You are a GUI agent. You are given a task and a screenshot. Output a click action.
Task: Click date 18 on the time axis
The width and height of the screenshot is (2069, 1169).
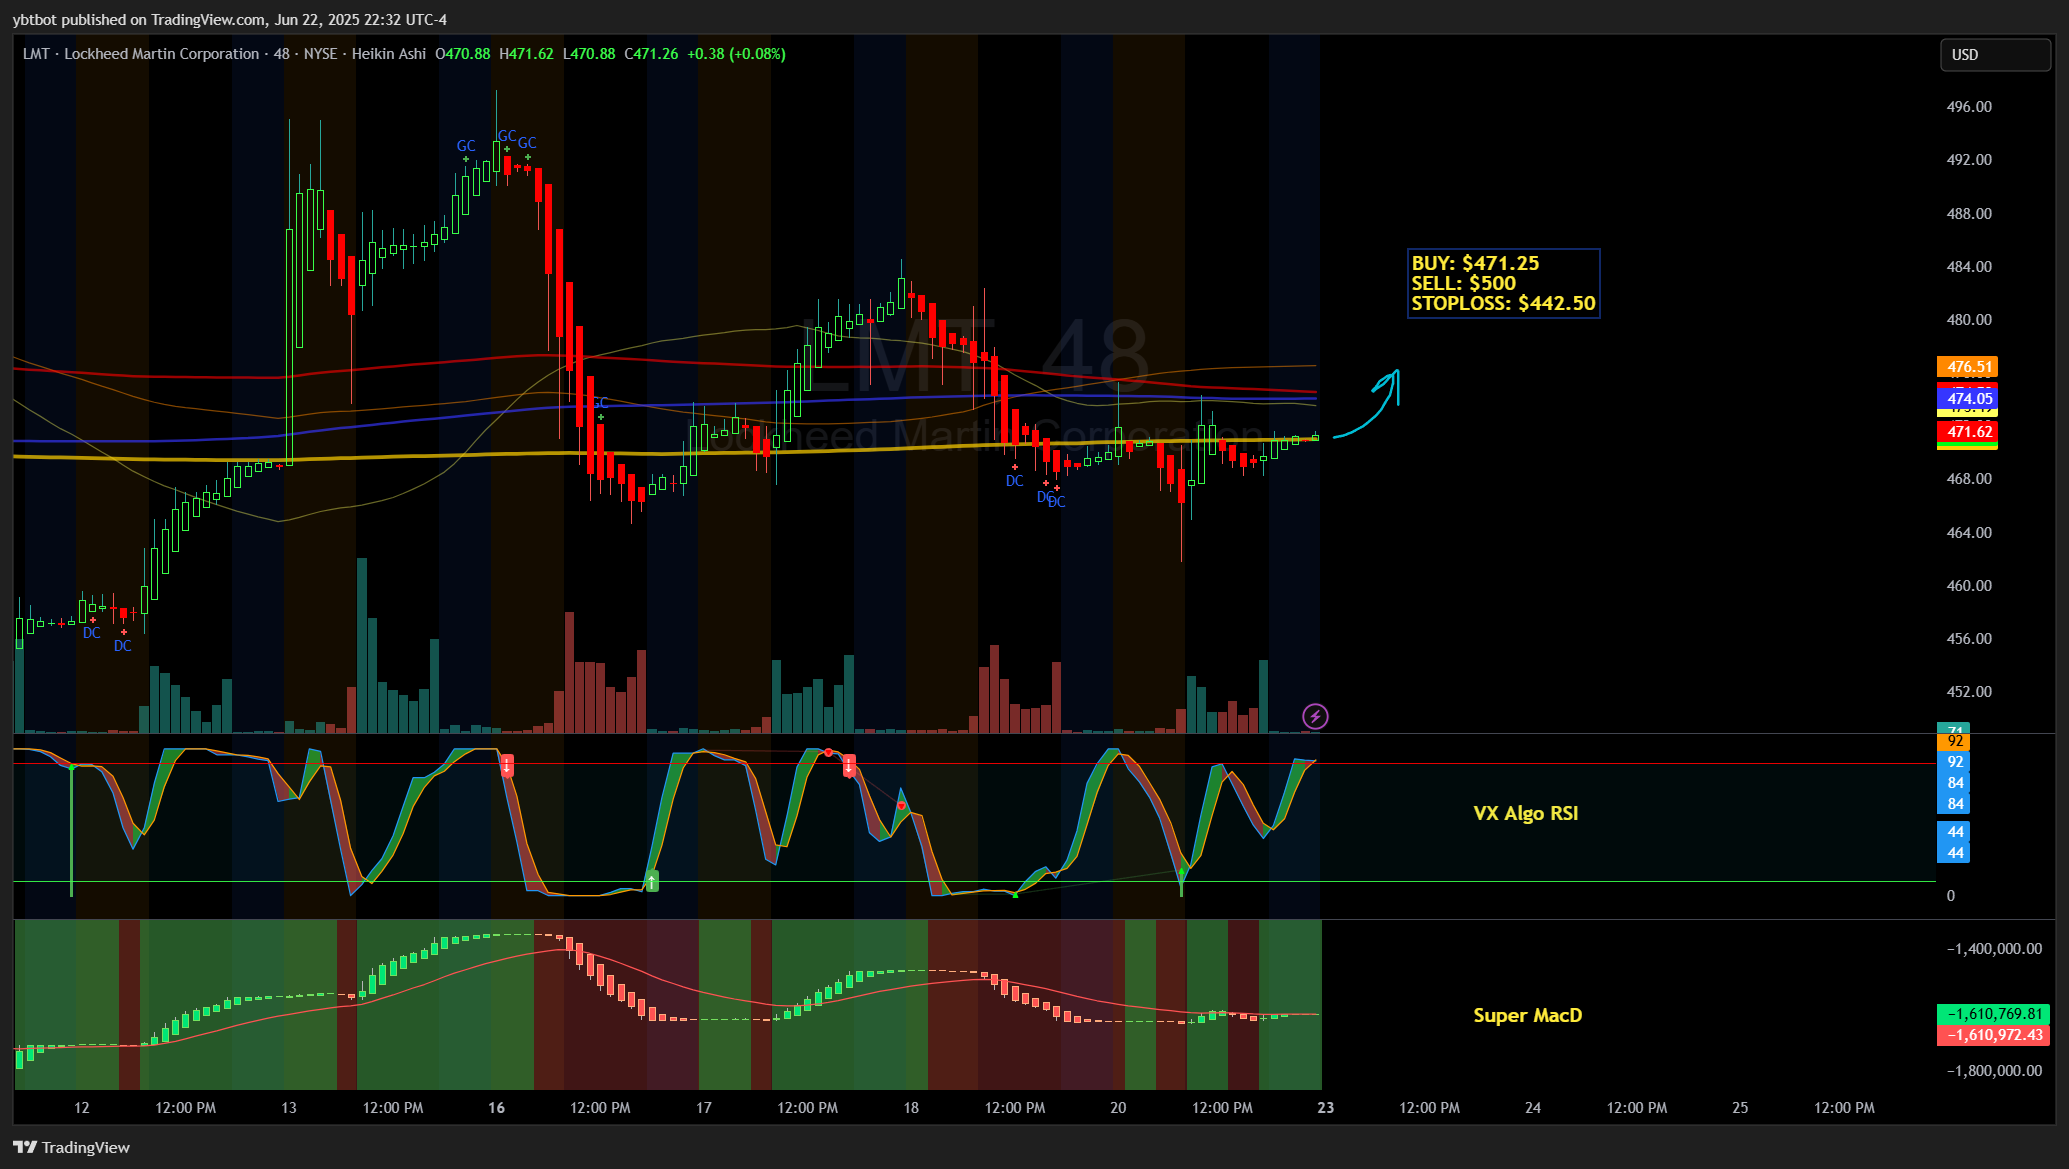point(911,1108)
